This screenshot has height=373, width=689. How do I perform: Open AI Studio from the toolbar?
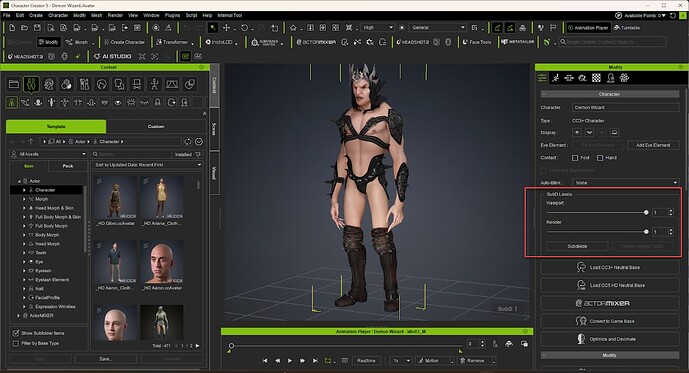click(112, 56)
